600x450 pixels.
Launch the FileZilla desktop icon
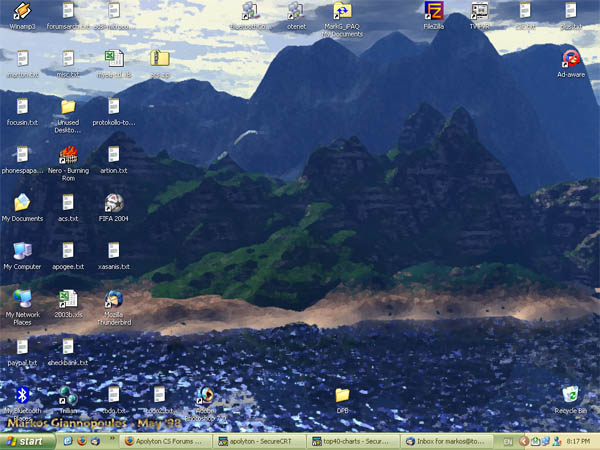pos(434,12)
